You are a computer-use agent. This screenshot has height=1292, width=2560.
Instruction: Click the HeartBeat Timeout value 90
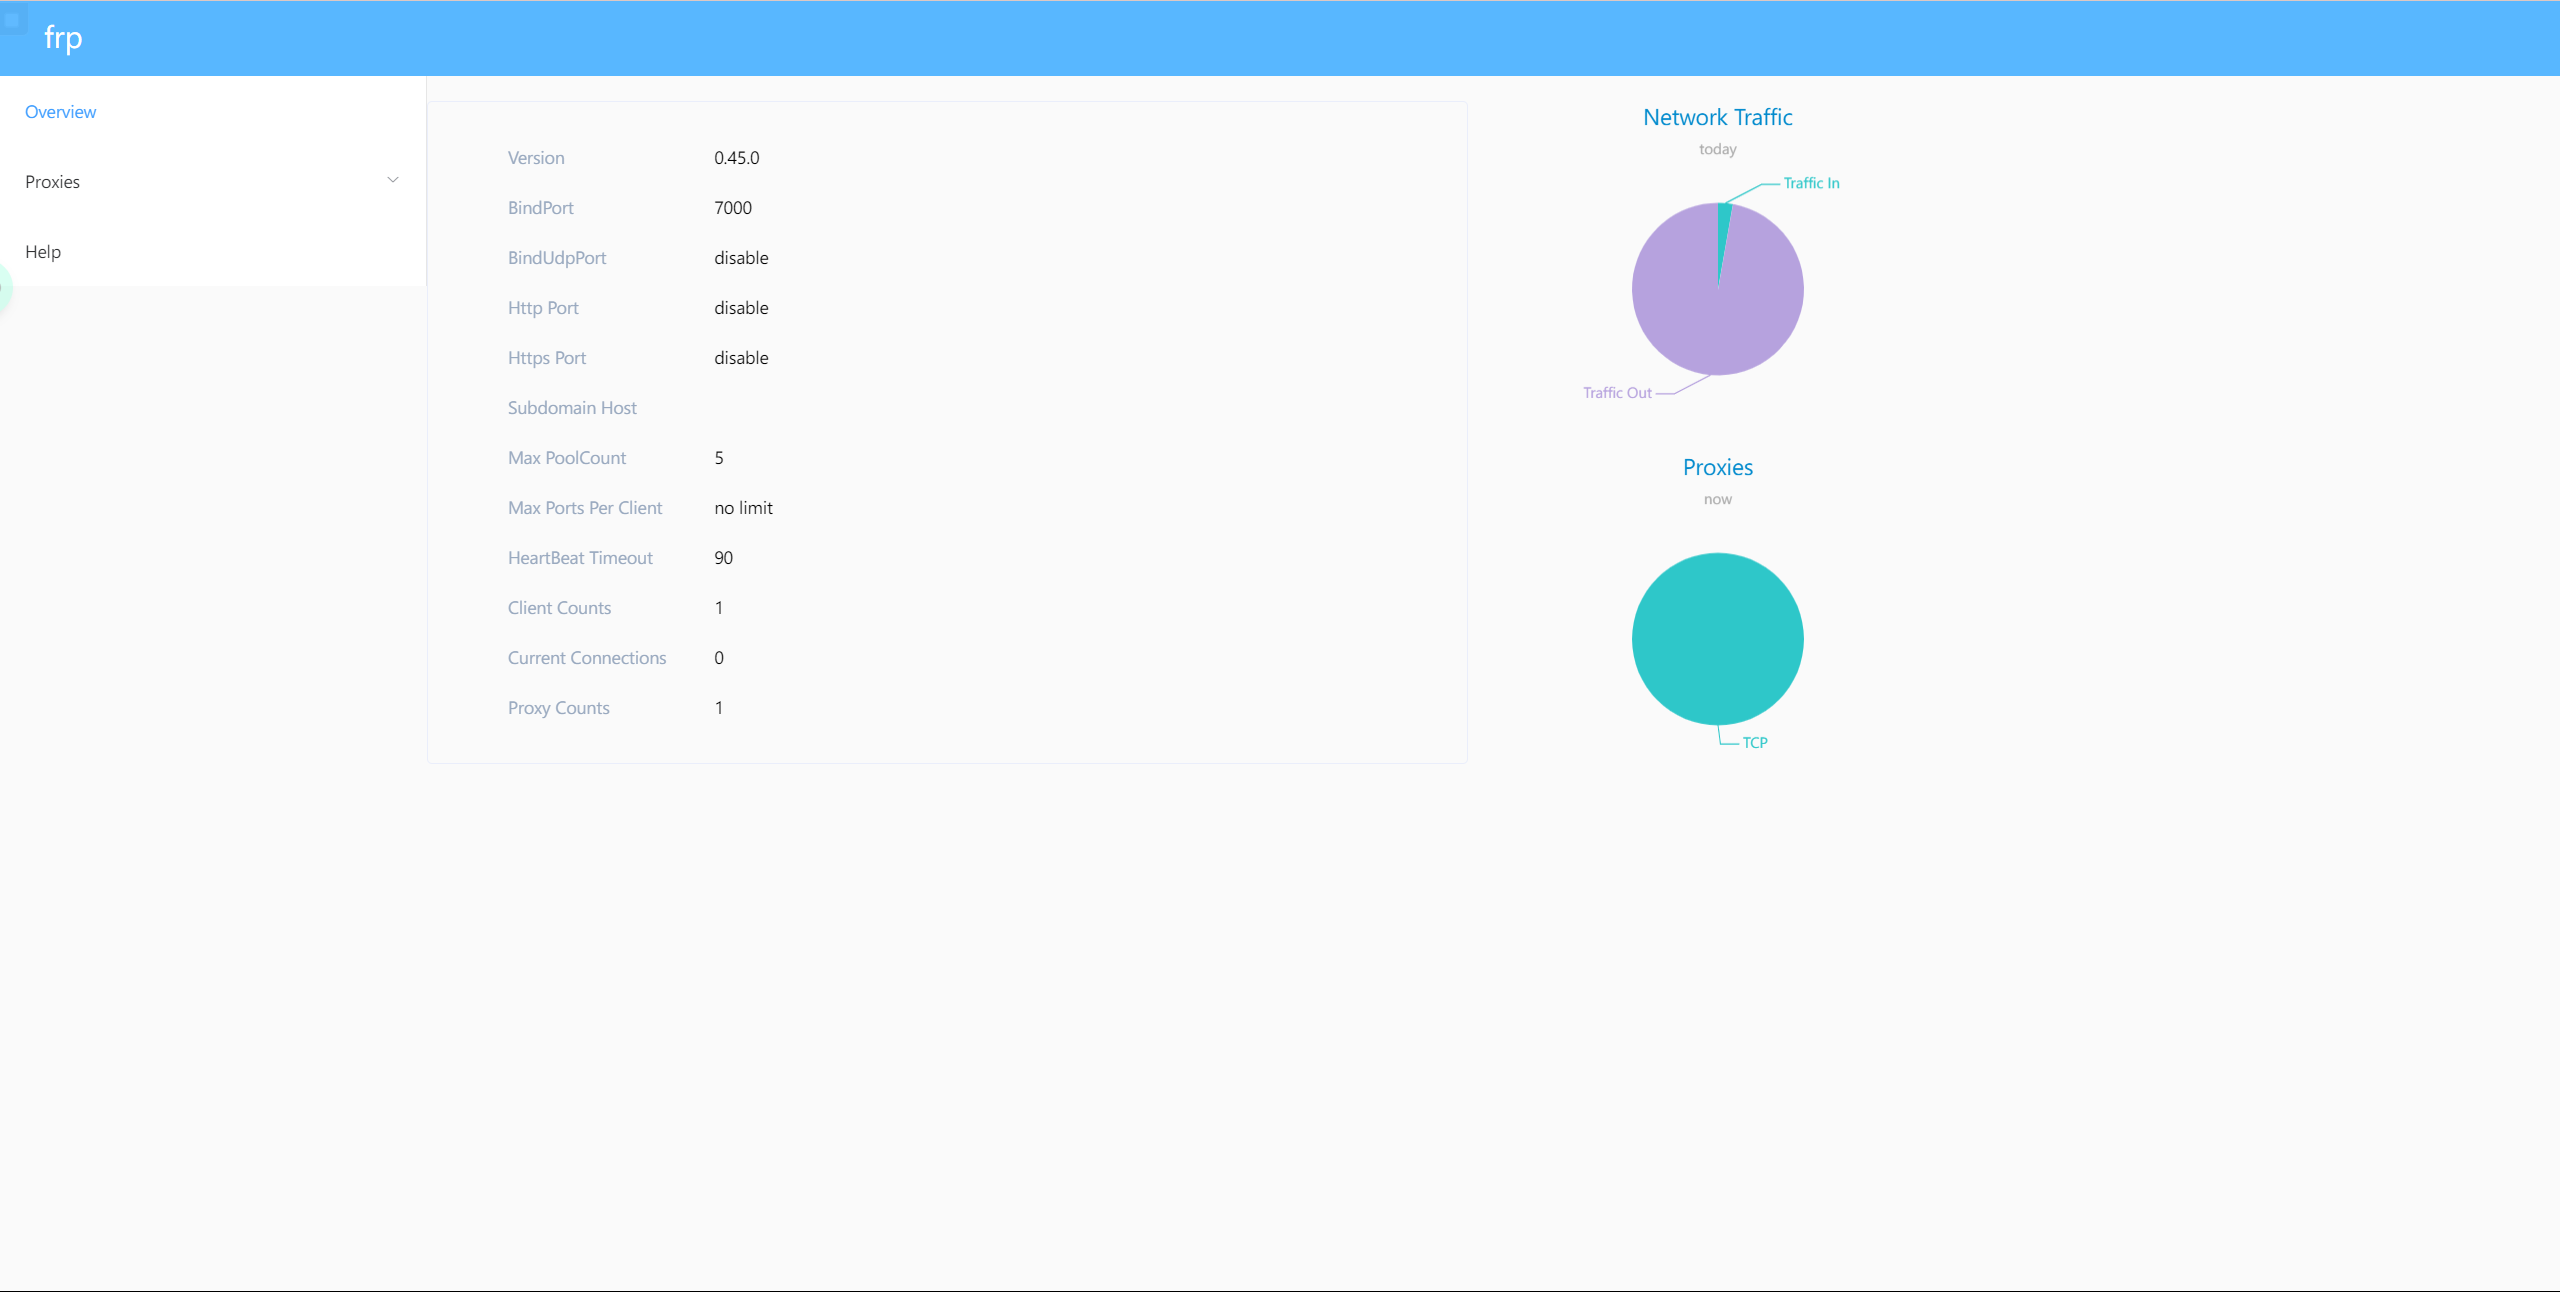724,558
